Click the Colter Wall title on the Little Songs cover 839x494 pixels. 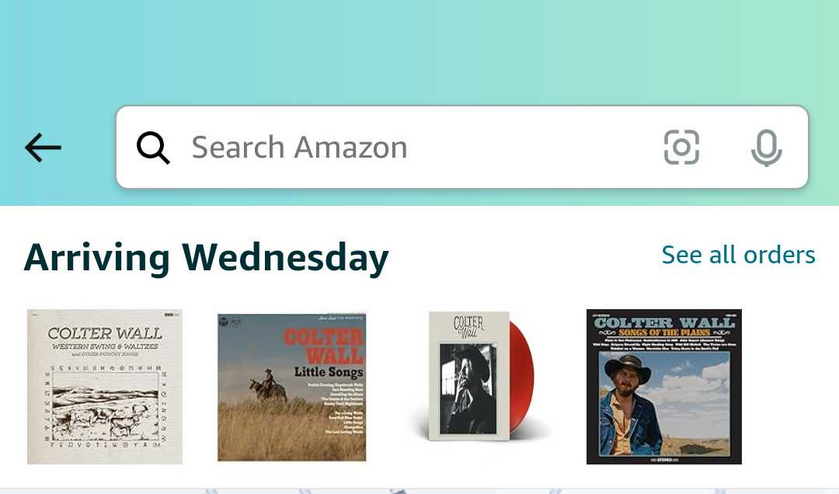pos(323,346)
